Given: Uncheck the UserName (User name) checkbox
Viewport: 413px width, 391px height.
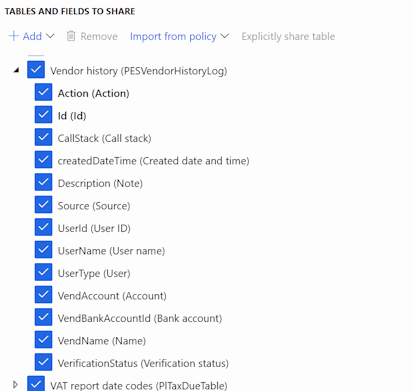Looking at the screenshot, I should click(43, 249).
